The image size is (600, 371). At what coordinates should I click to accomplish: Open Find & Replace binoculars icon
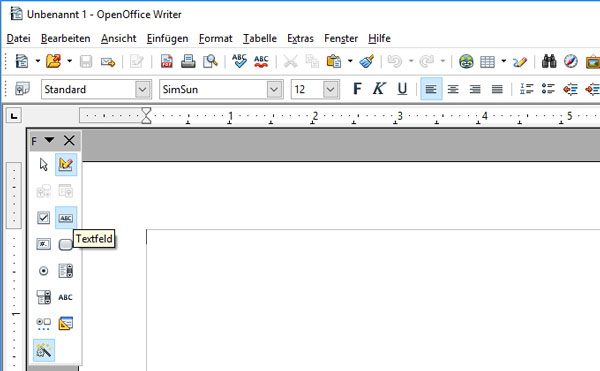point(549,61)
